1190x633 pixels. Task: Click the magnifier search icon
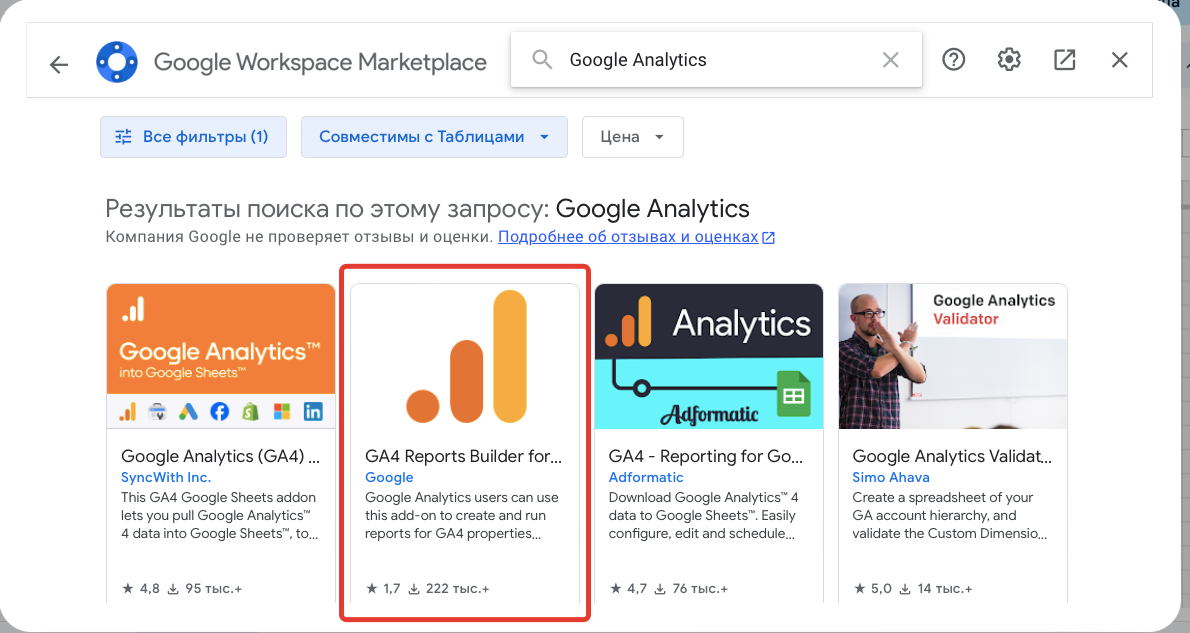[x=542, y=60]
